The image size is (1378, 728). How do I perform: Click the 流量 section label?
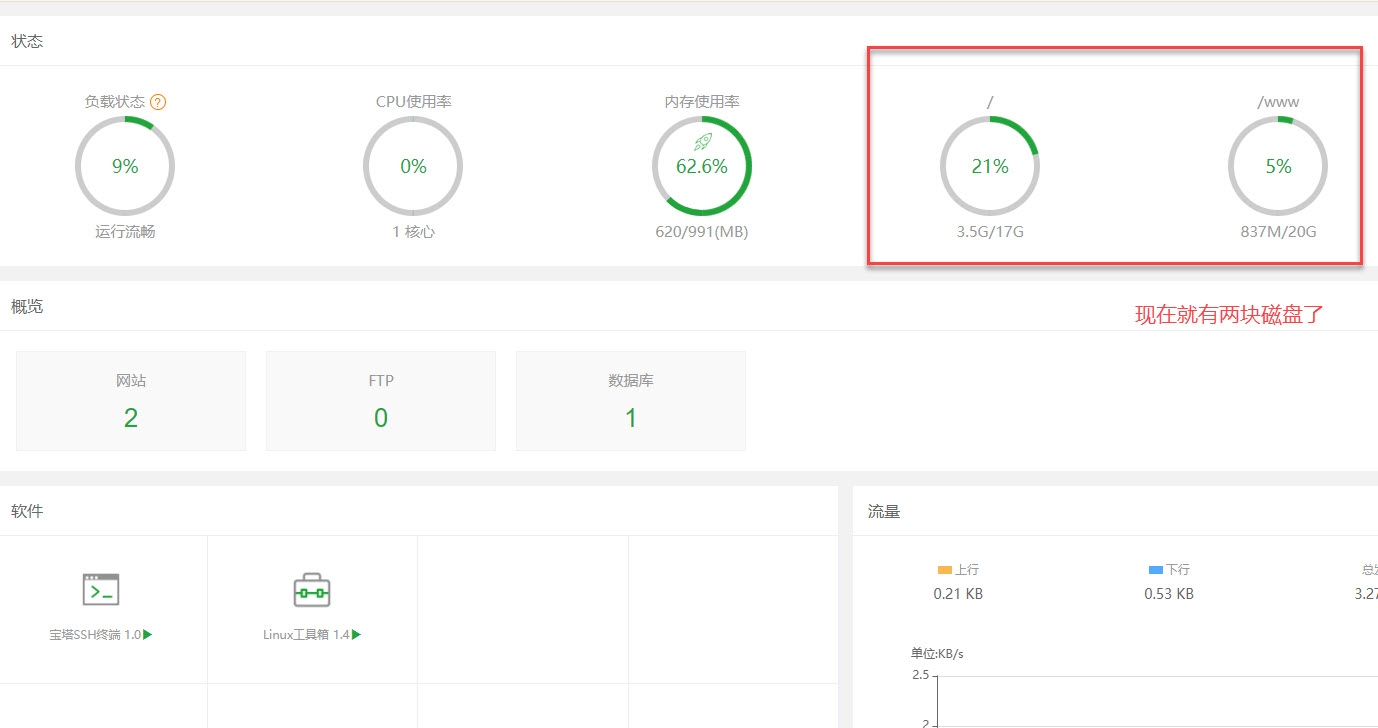point(886,511)
